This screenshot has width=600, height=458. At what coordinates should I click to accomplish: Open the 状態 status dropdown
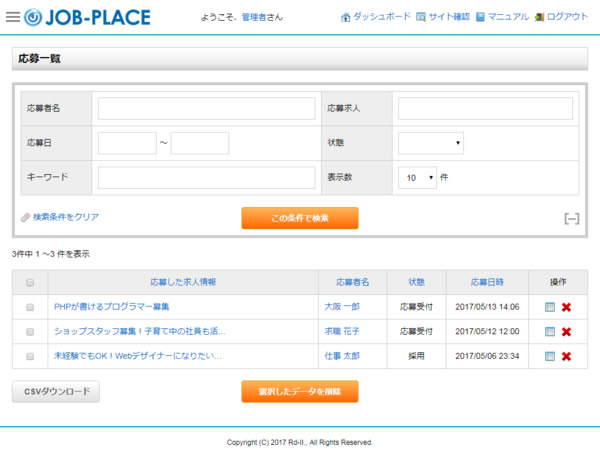coord(431,143)
